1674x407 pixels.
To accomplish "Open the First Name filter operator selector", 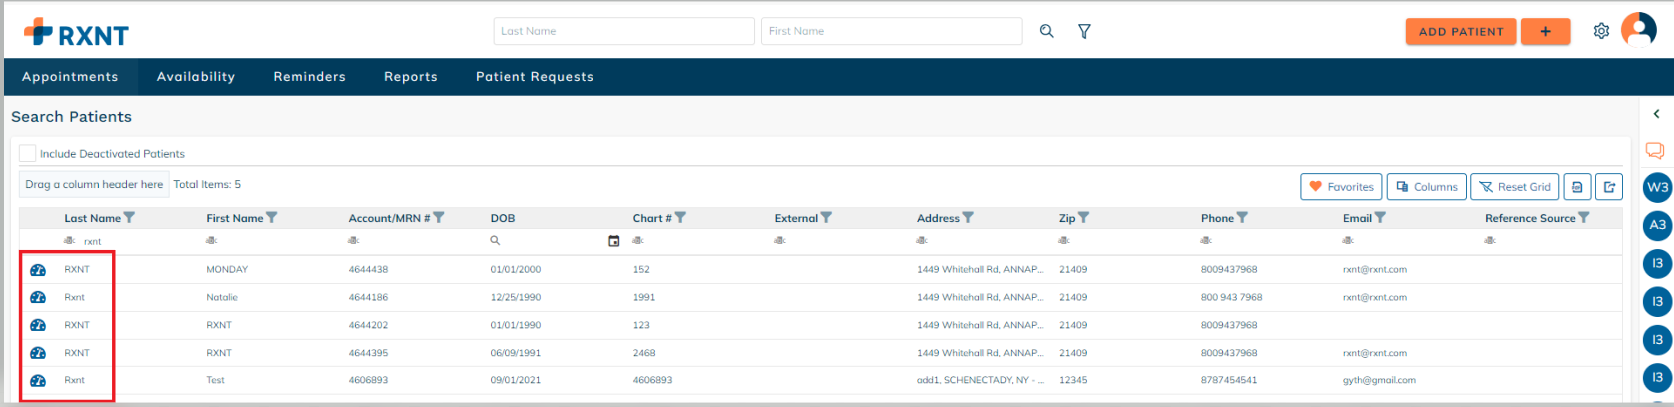I will click(211, 241).
